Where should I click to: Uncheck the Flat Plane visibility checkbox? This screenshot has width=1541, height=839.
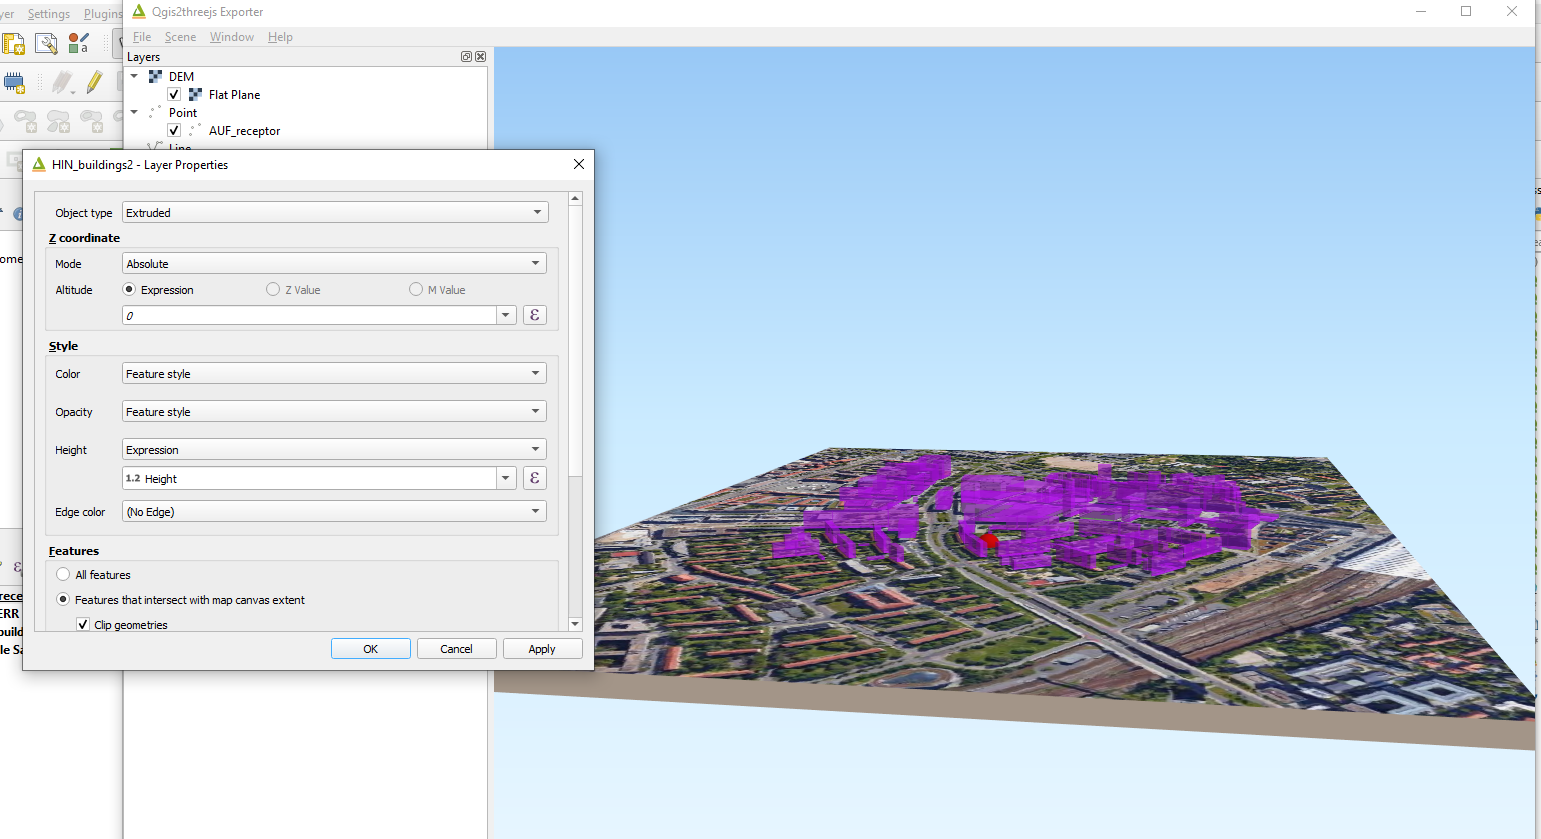[174, 94]
